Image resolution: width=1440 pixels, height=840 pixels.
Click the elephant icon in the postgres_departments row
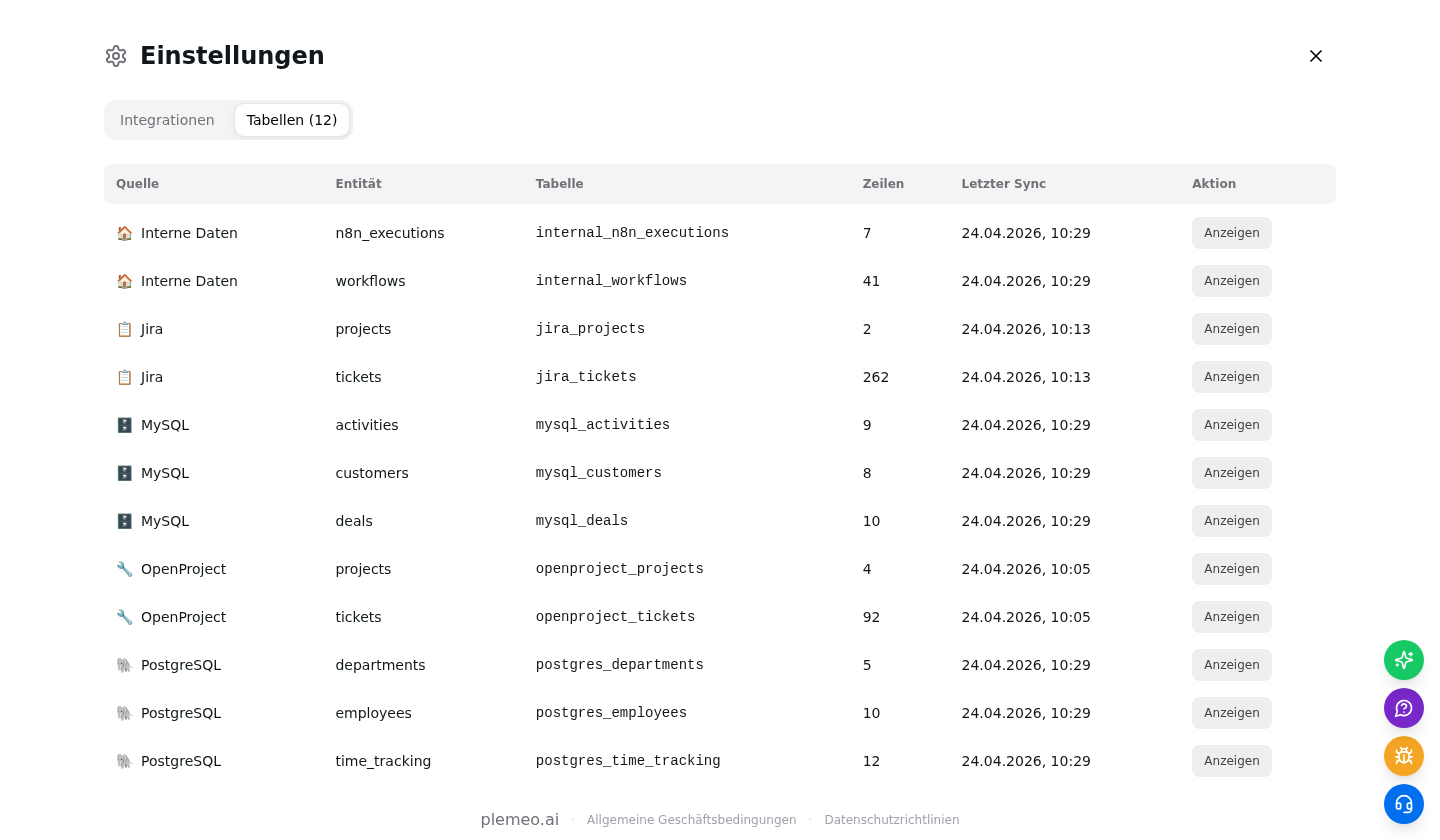click(x=124, y=665)
